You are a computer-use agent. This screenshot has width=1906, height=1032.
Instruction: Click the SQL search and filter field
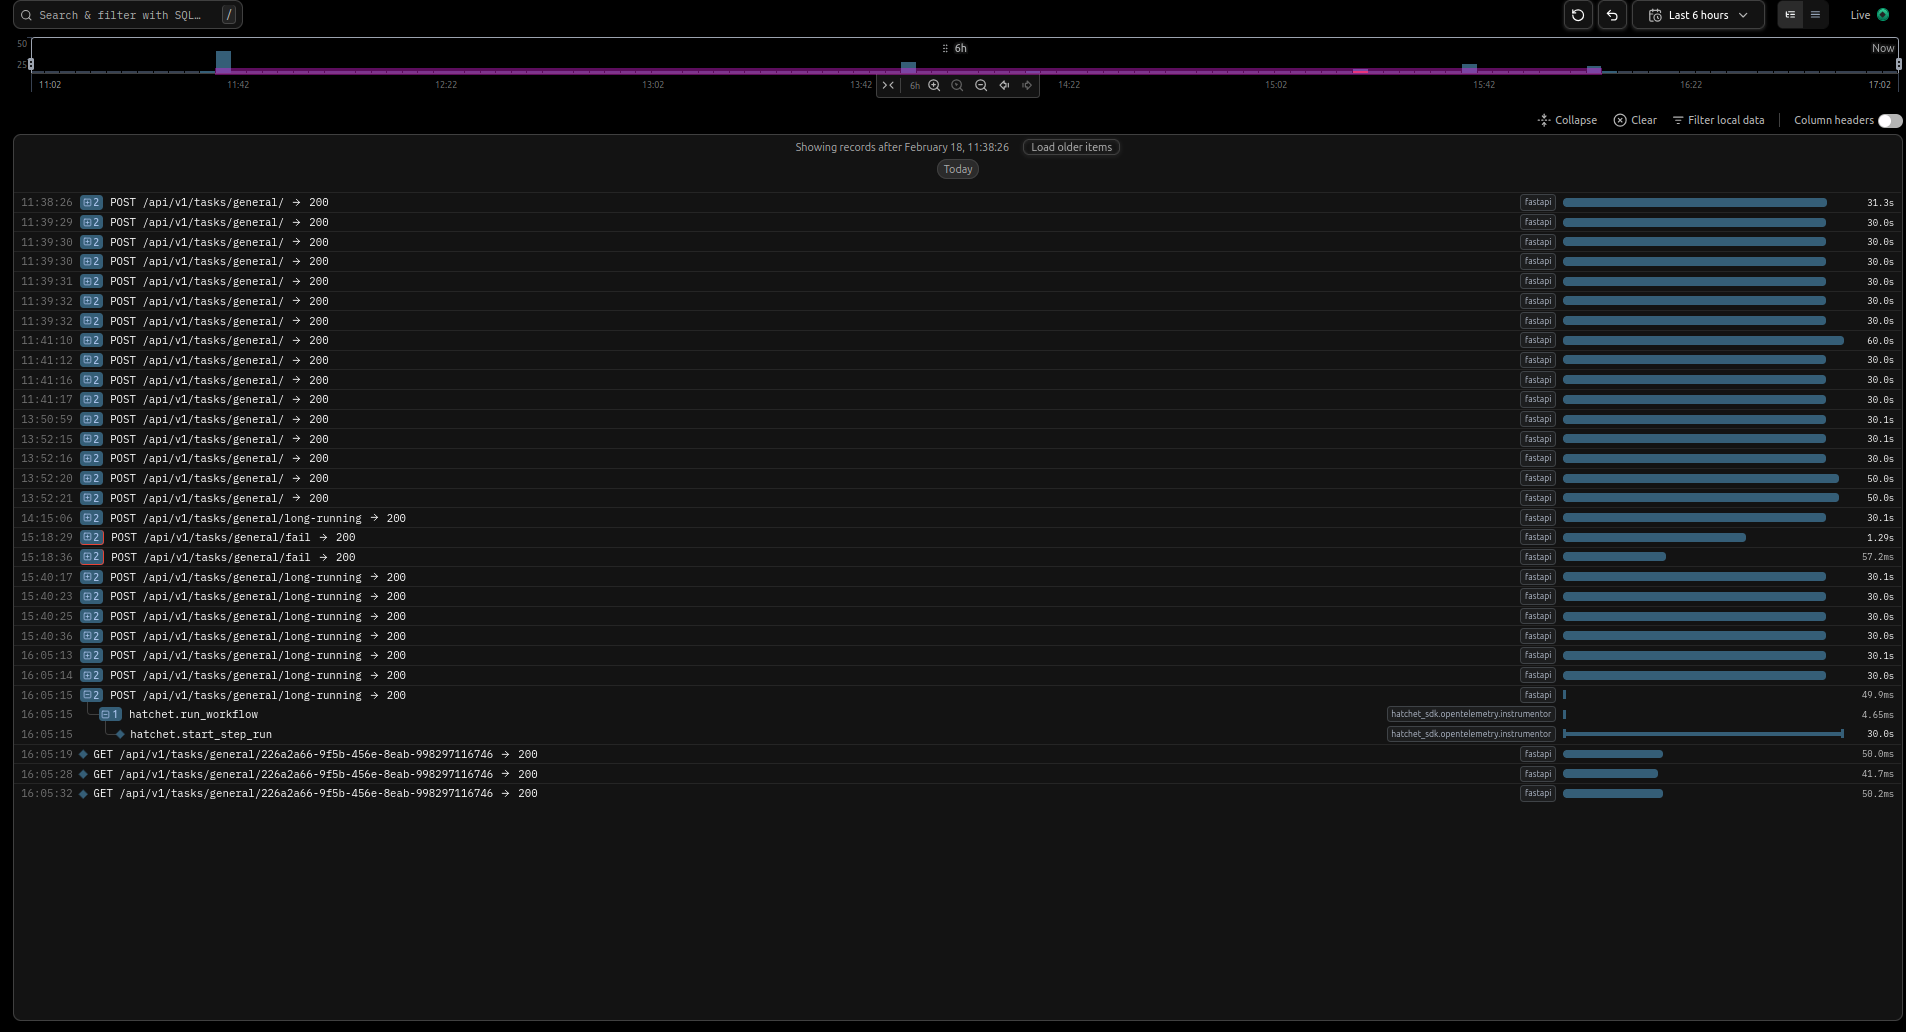[x=120, y=15]
